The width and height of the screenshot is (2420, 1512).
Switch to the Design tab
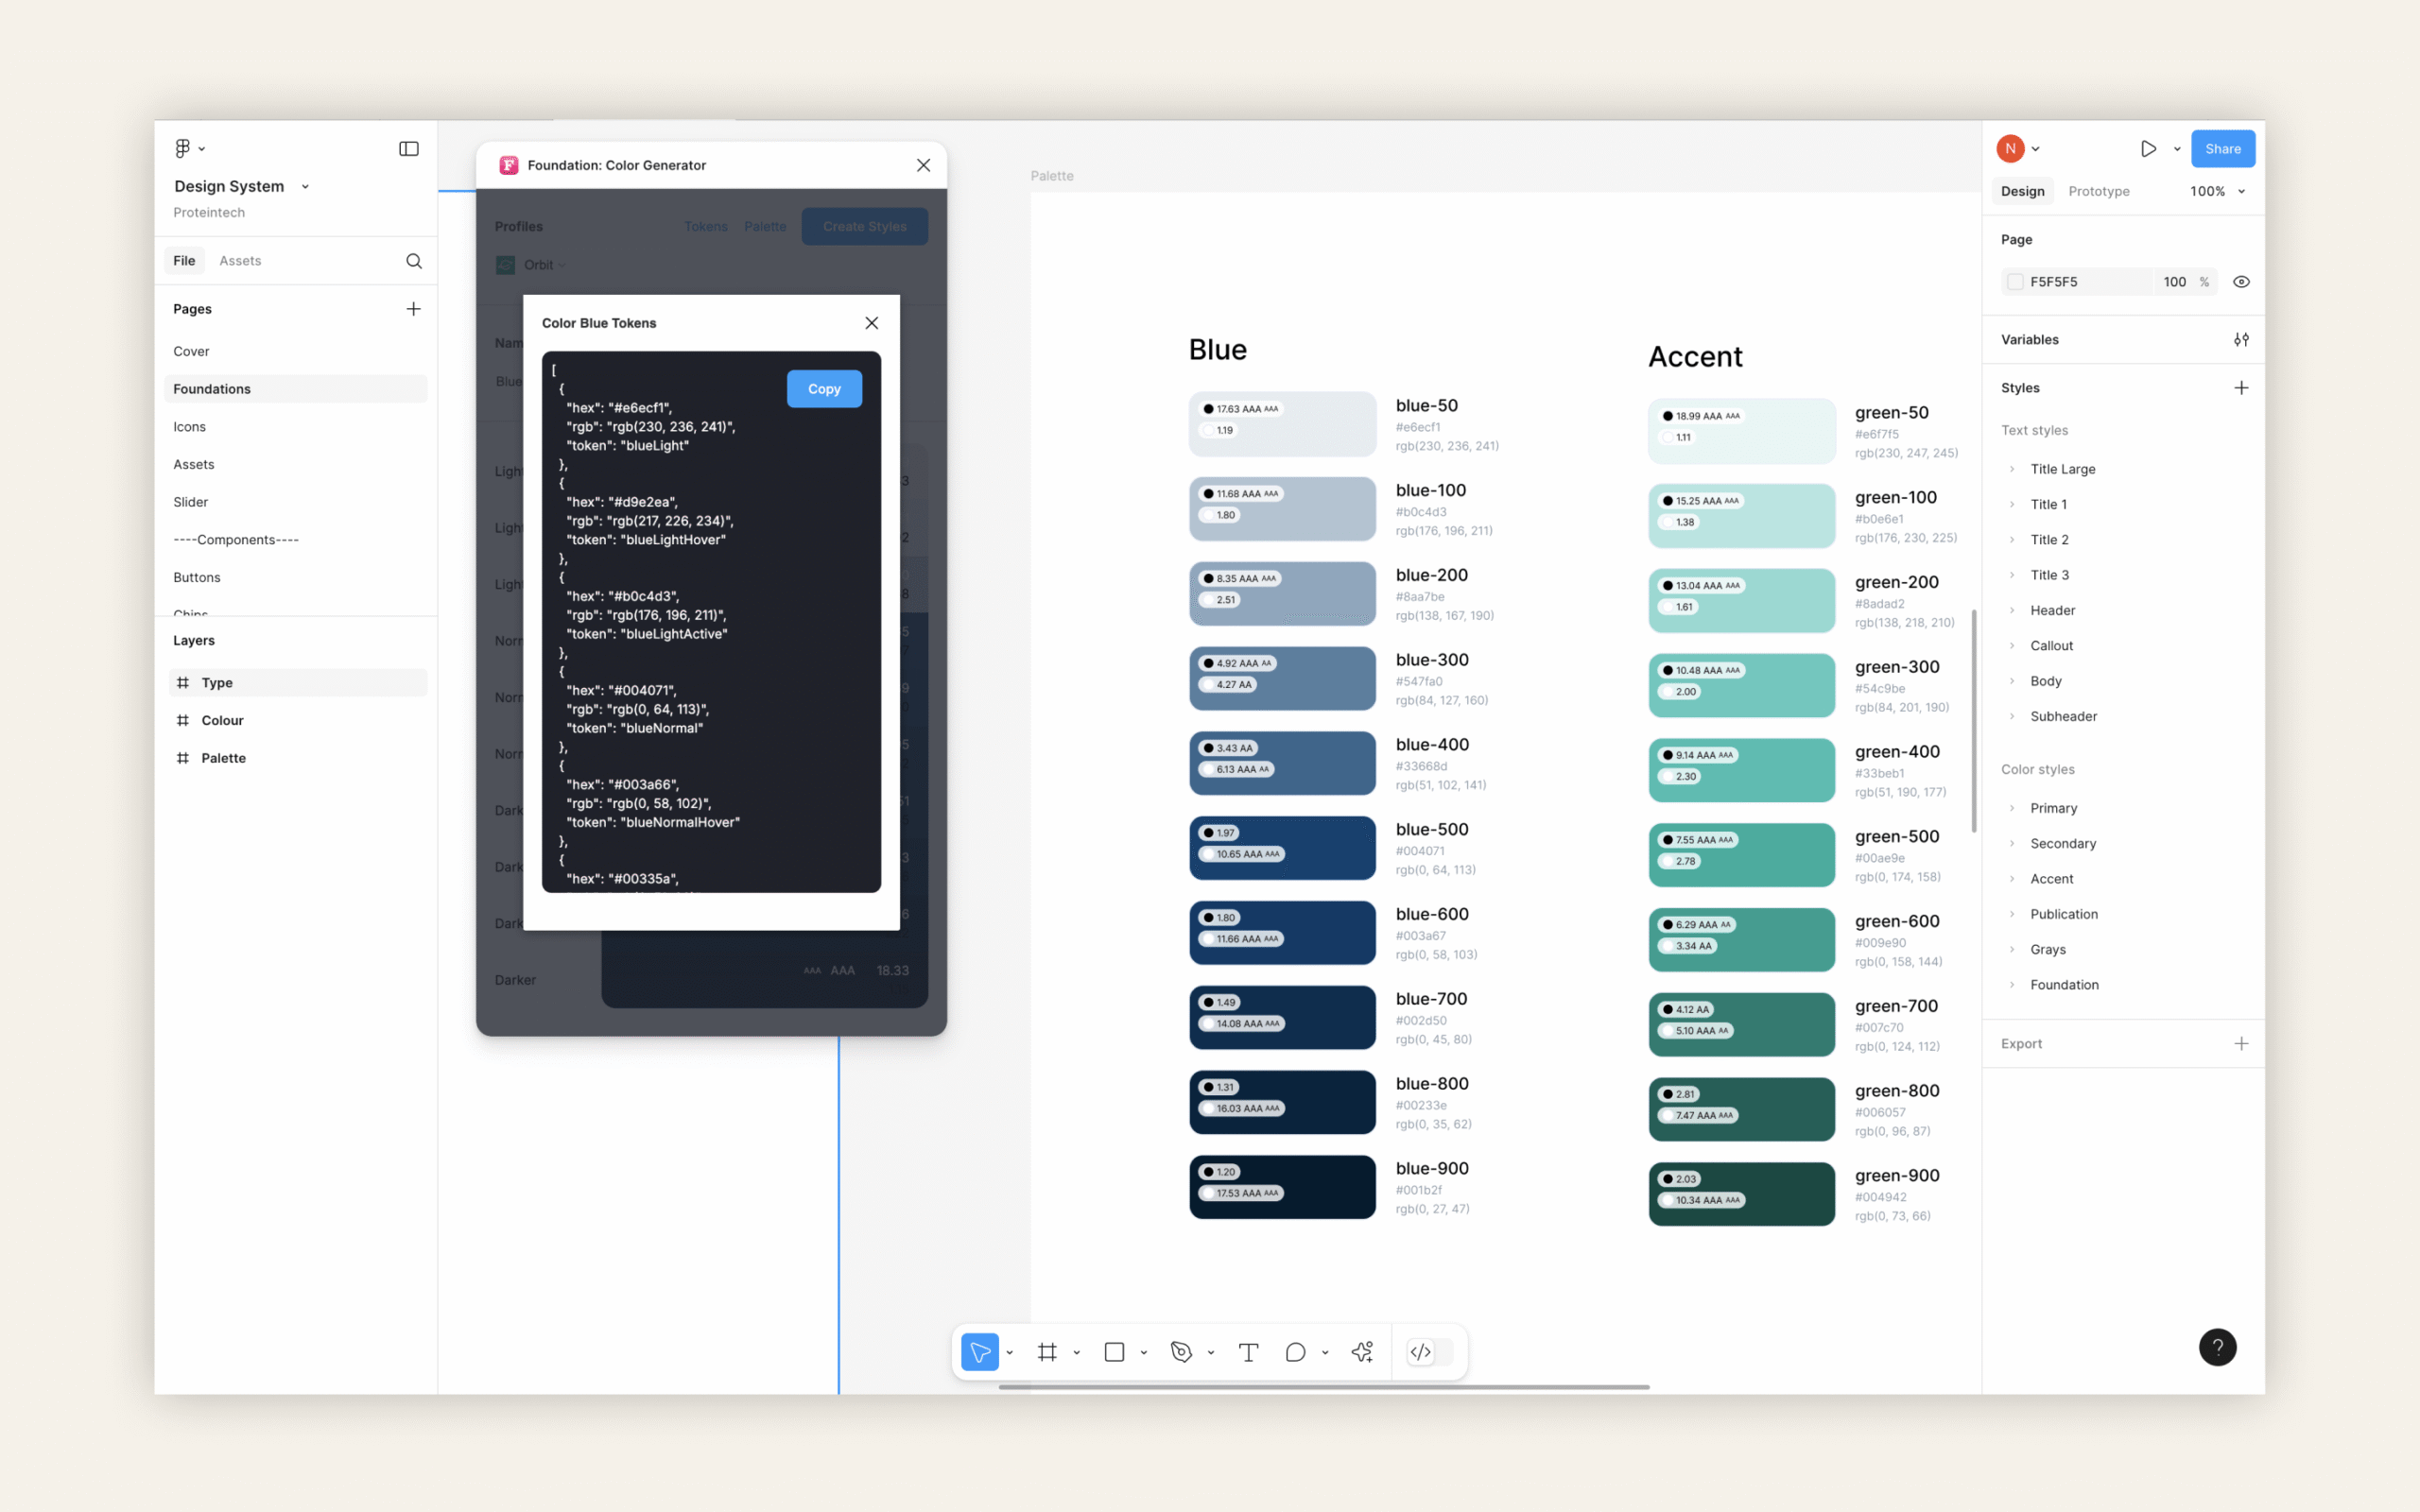click(x=2022, y=191)
